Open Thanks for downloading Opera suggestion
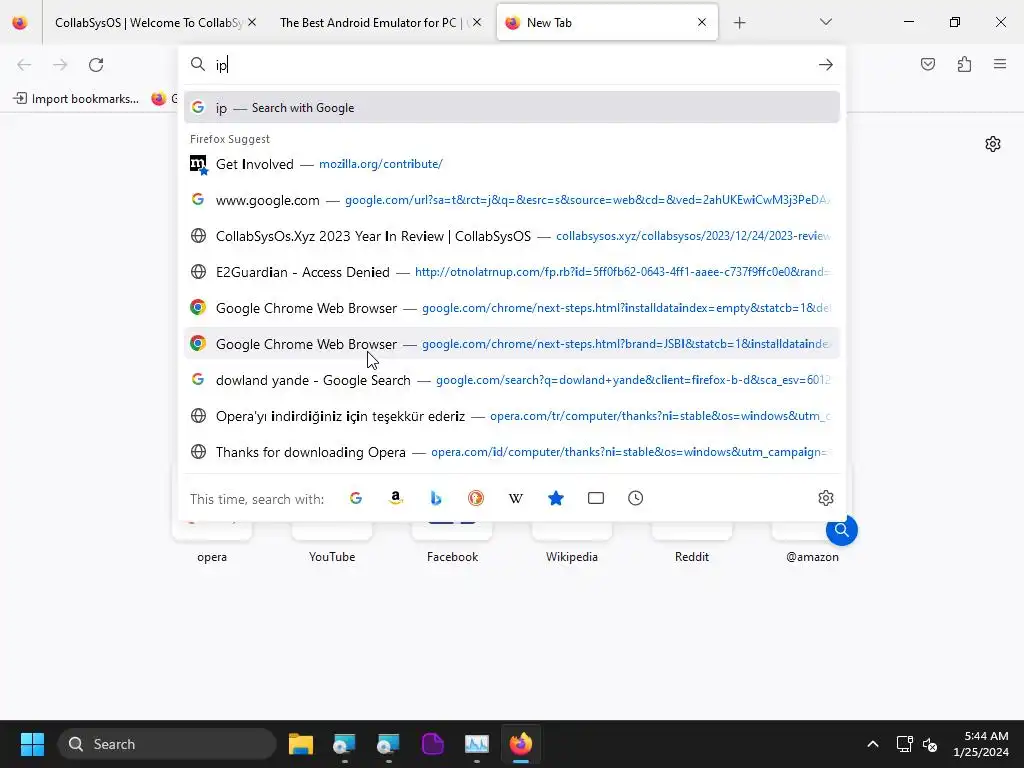The image size is (1024, 768). pos(511,452)
